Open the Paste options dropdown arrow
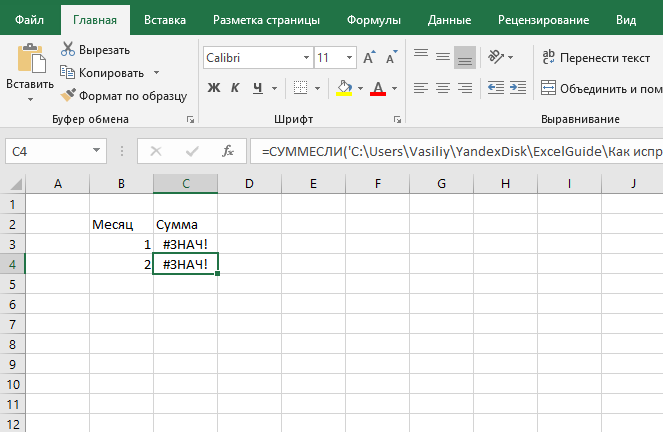Viewport: 663px width, 432px height. (x=30, y=100)
